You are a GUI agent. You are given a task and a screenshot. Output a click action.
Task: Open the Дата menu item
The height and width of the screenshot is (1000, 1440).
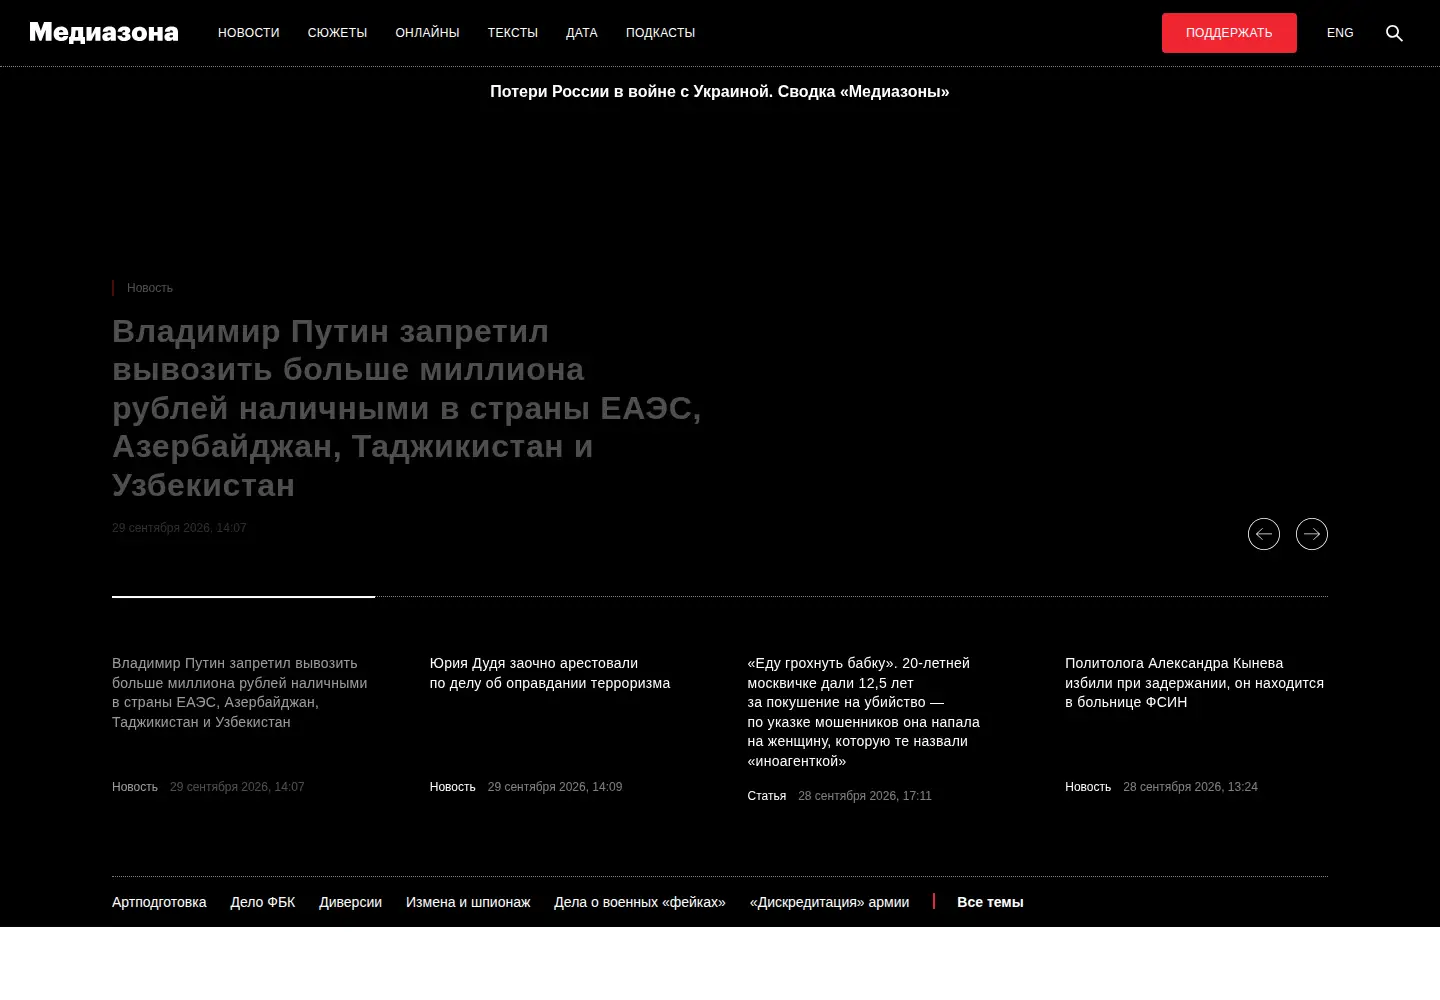(x=582, y=33)
